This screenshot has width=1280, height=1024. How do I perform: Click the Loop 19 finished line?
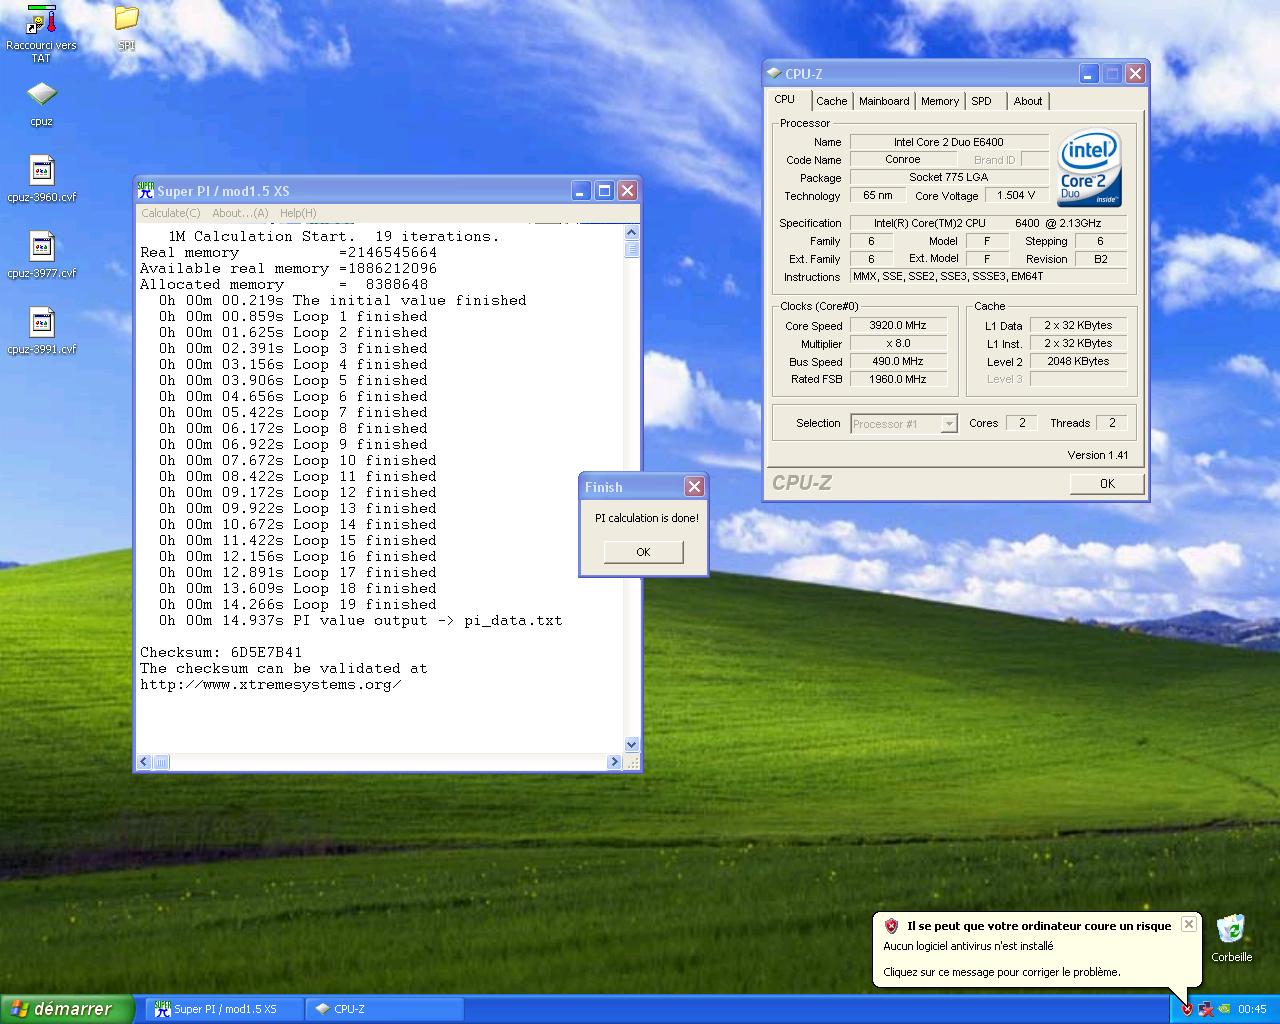click(x=298, y=604)
